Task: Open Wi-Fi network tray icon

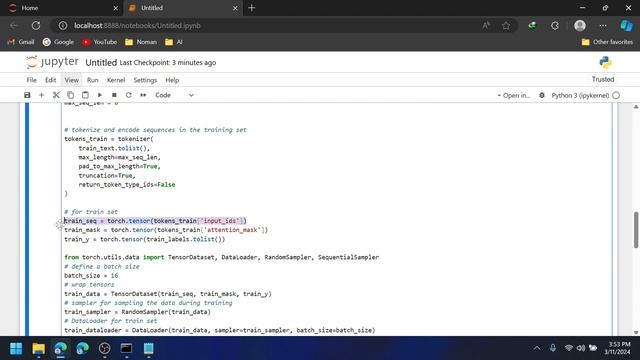Action: pos(568,348)
